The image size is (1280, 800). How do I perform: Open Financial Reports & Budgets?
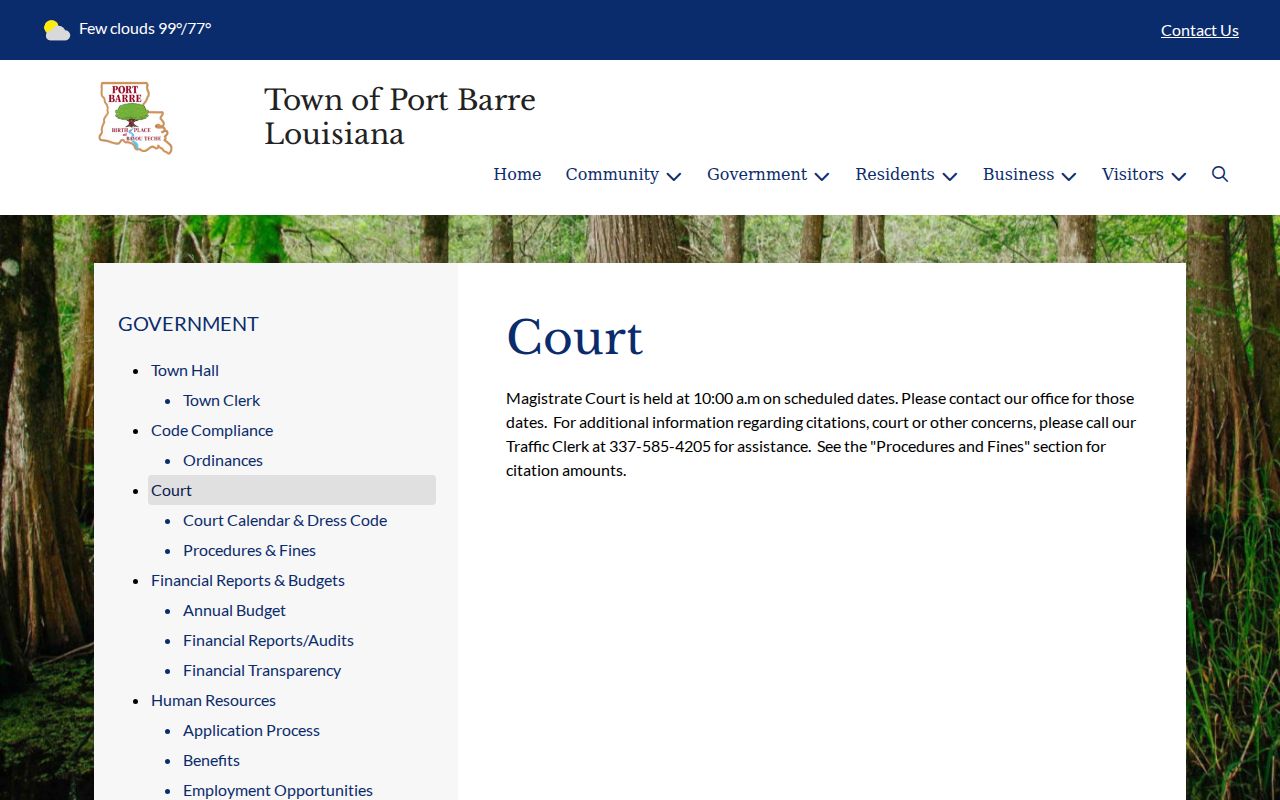248,580
